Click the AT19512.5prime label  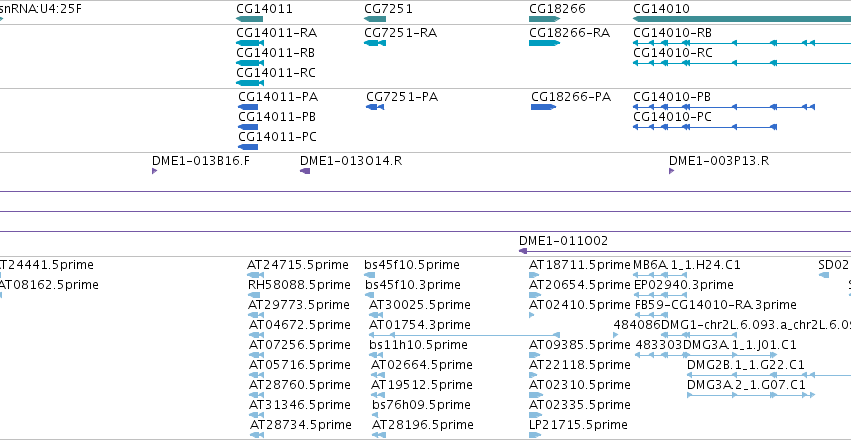[422, 385]
